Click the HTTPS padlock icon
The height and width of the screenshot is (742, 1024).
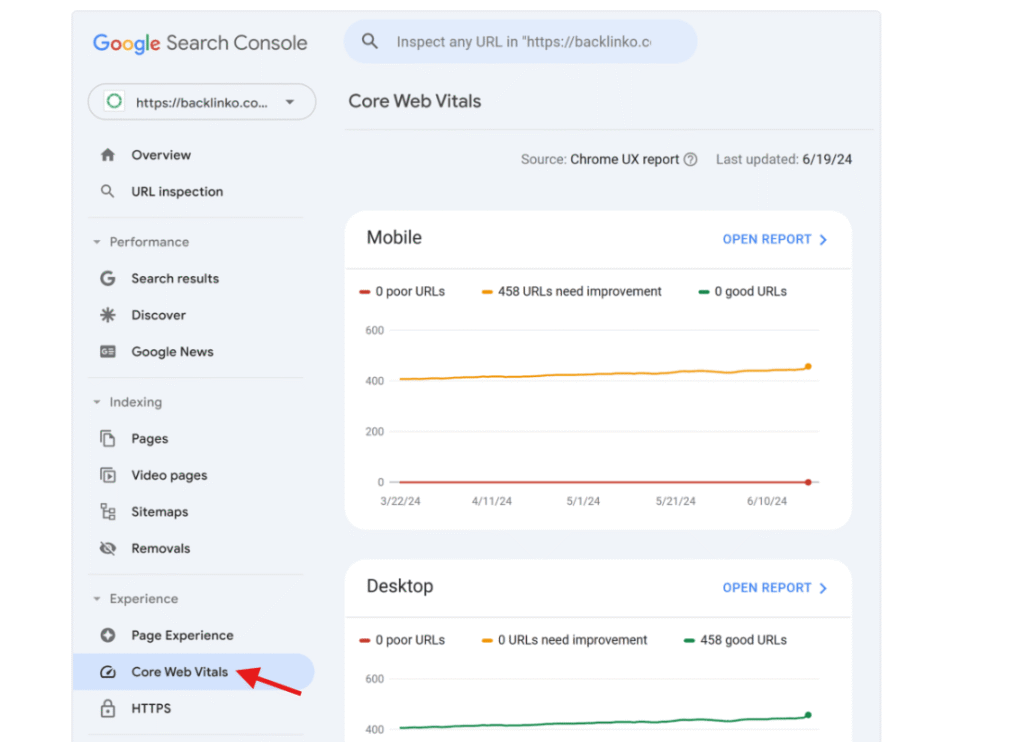tap(107, 708)
